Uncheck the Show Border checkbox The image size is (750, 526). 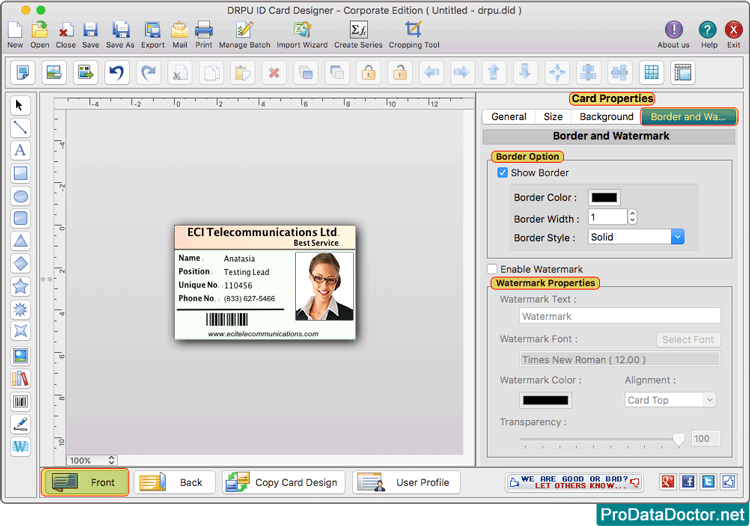(502, 173)
